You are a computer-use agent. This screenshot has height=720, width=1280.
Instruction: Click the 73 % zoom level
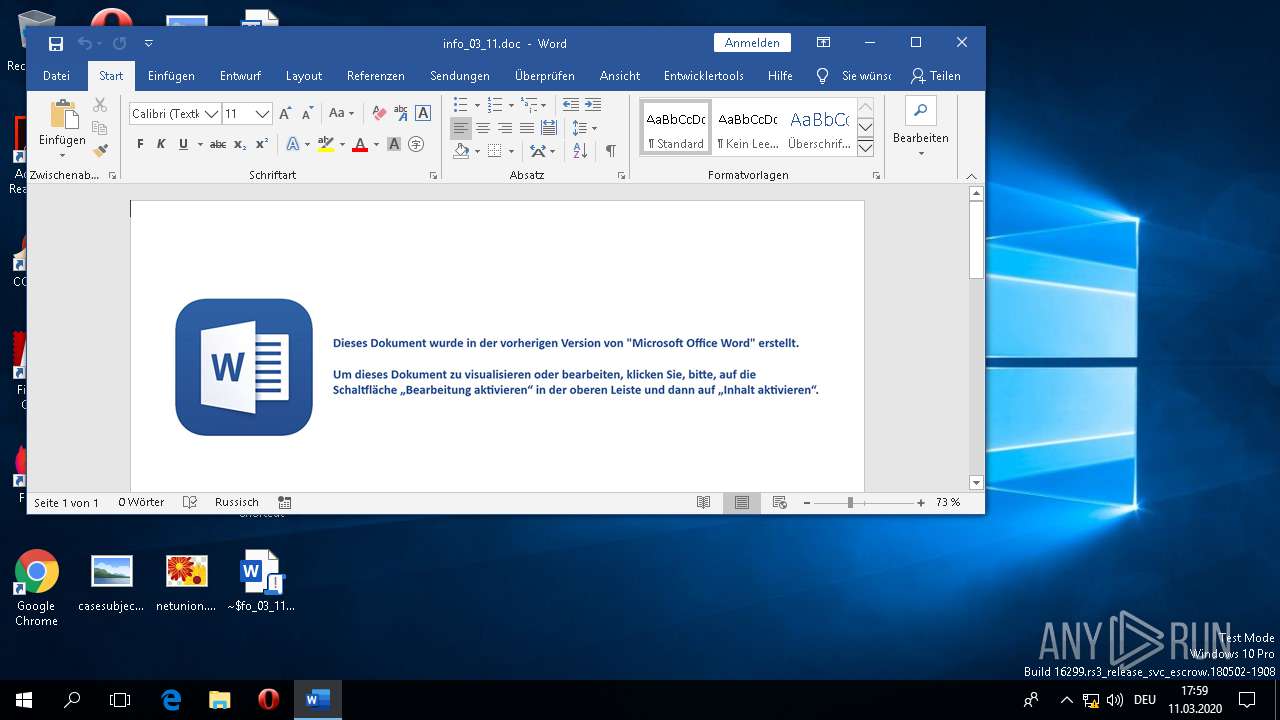click(948, 503)
